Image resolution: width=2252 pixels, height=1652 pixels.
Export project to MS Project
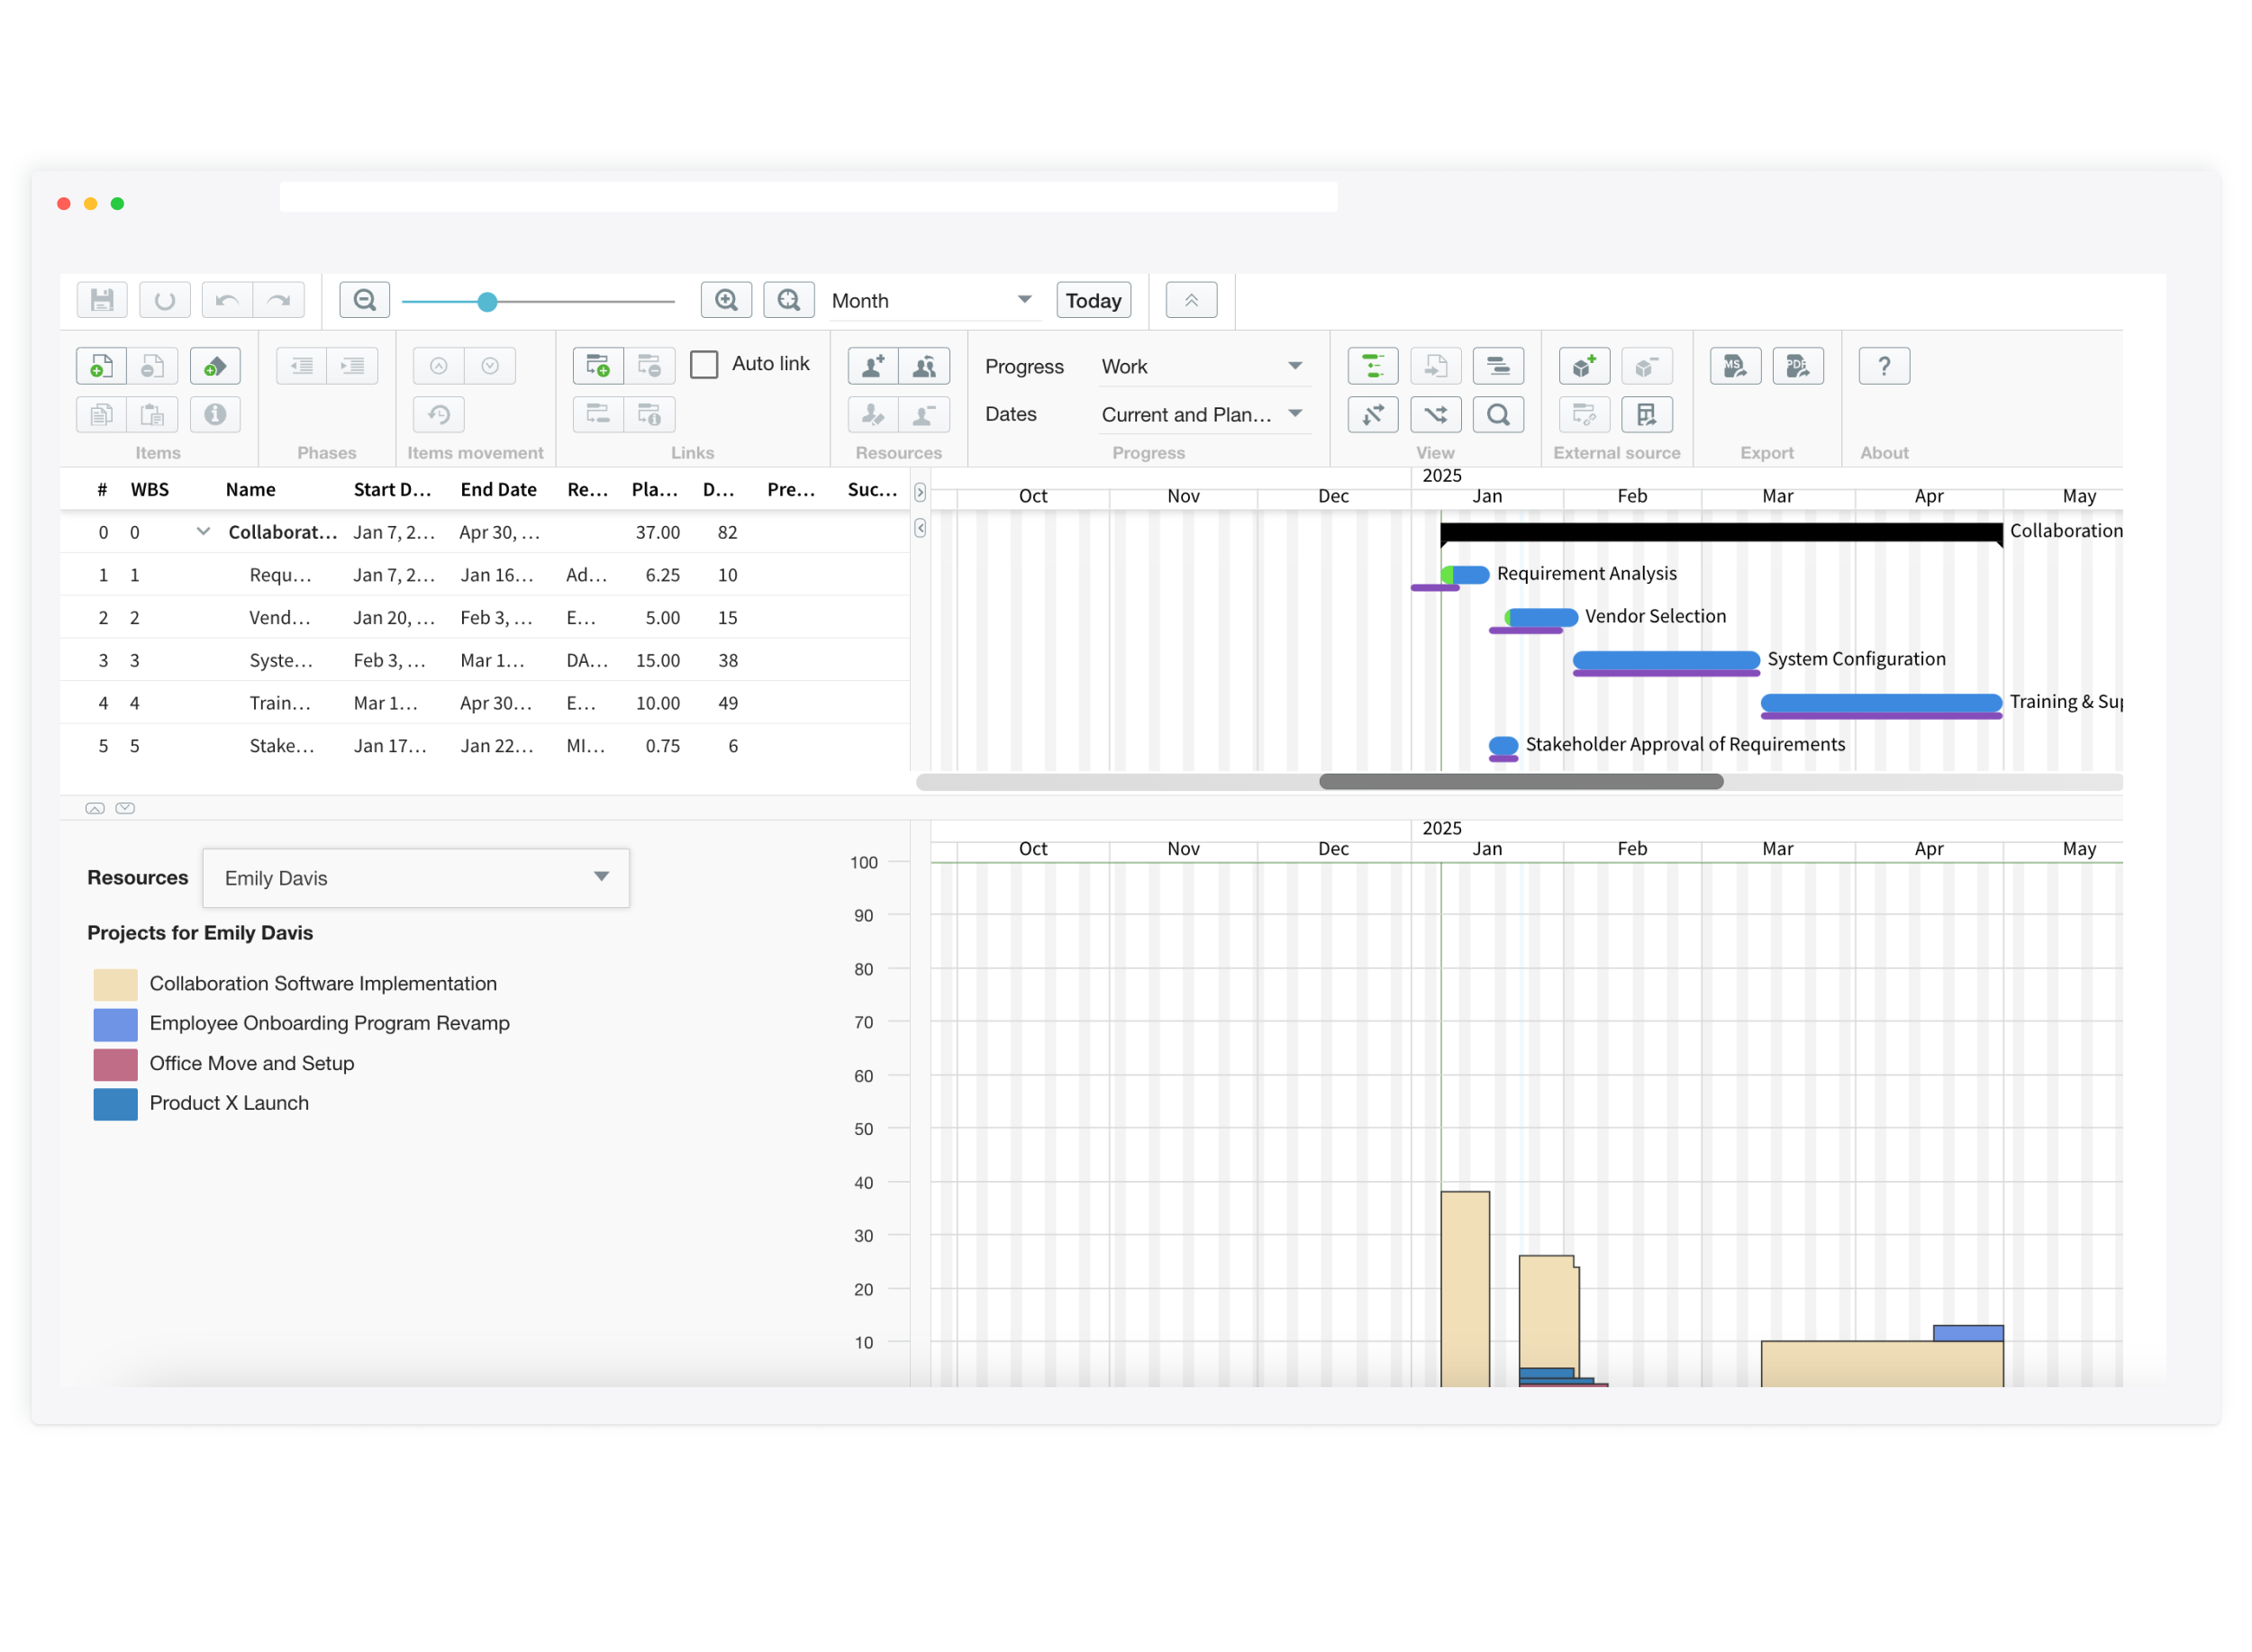coord(1734,366)
